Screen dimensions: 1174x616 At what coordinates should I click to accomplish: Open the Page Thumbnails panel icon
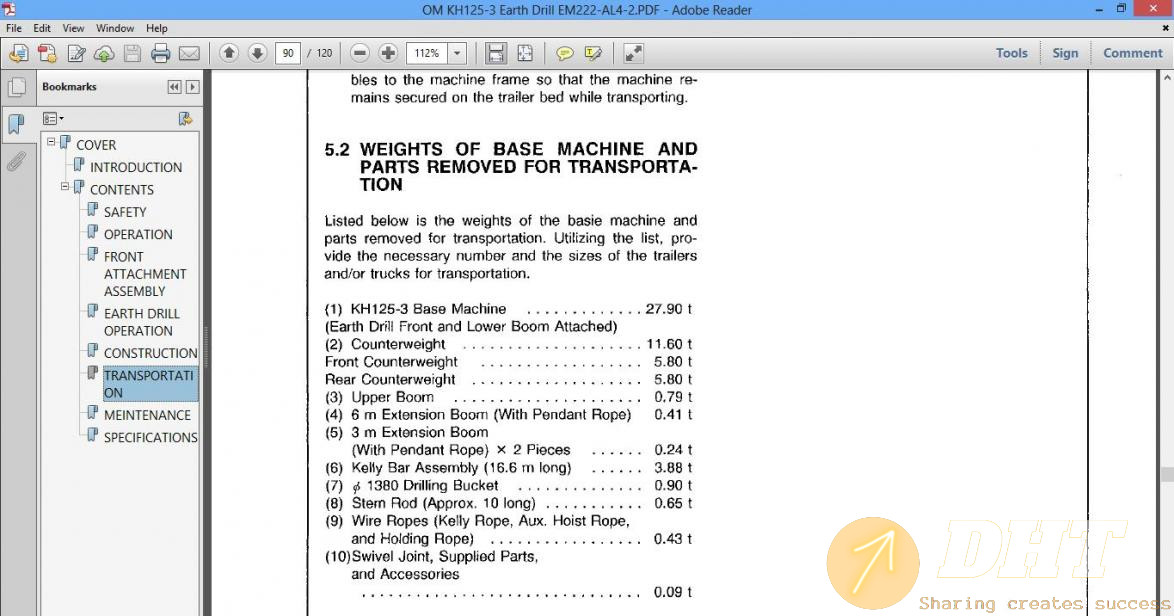[16, 88]
